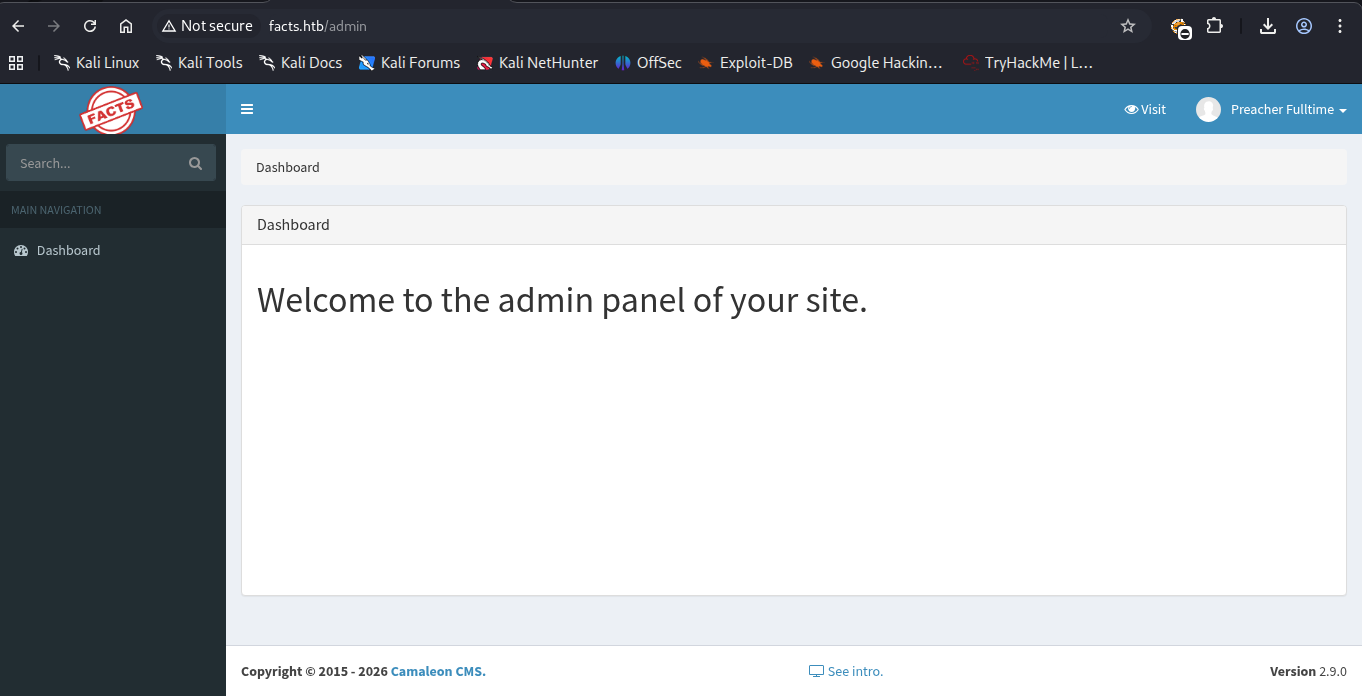Open the TryHackMe bookmark
Screen dimensions: 1362x696
tap(1028, 63)
